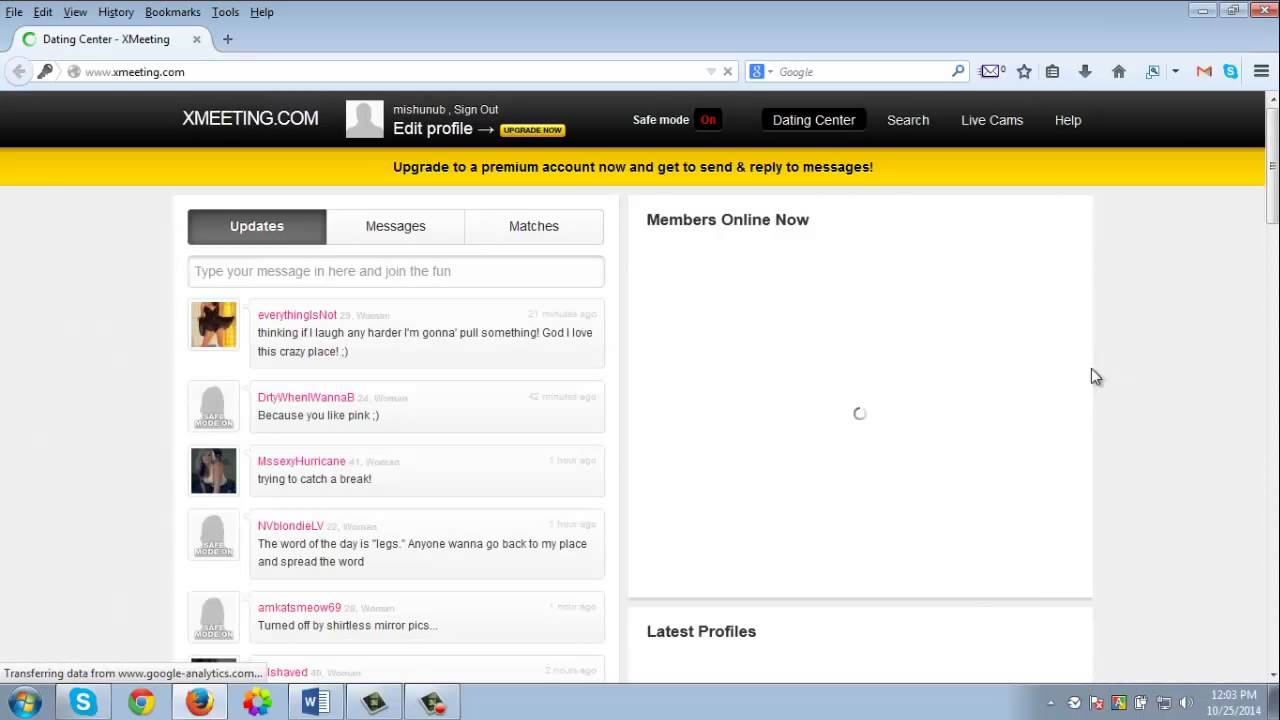The width and height of the screenshot is (1280, 720).
Task: Open the Bookmarks menu
Action: 173,12
